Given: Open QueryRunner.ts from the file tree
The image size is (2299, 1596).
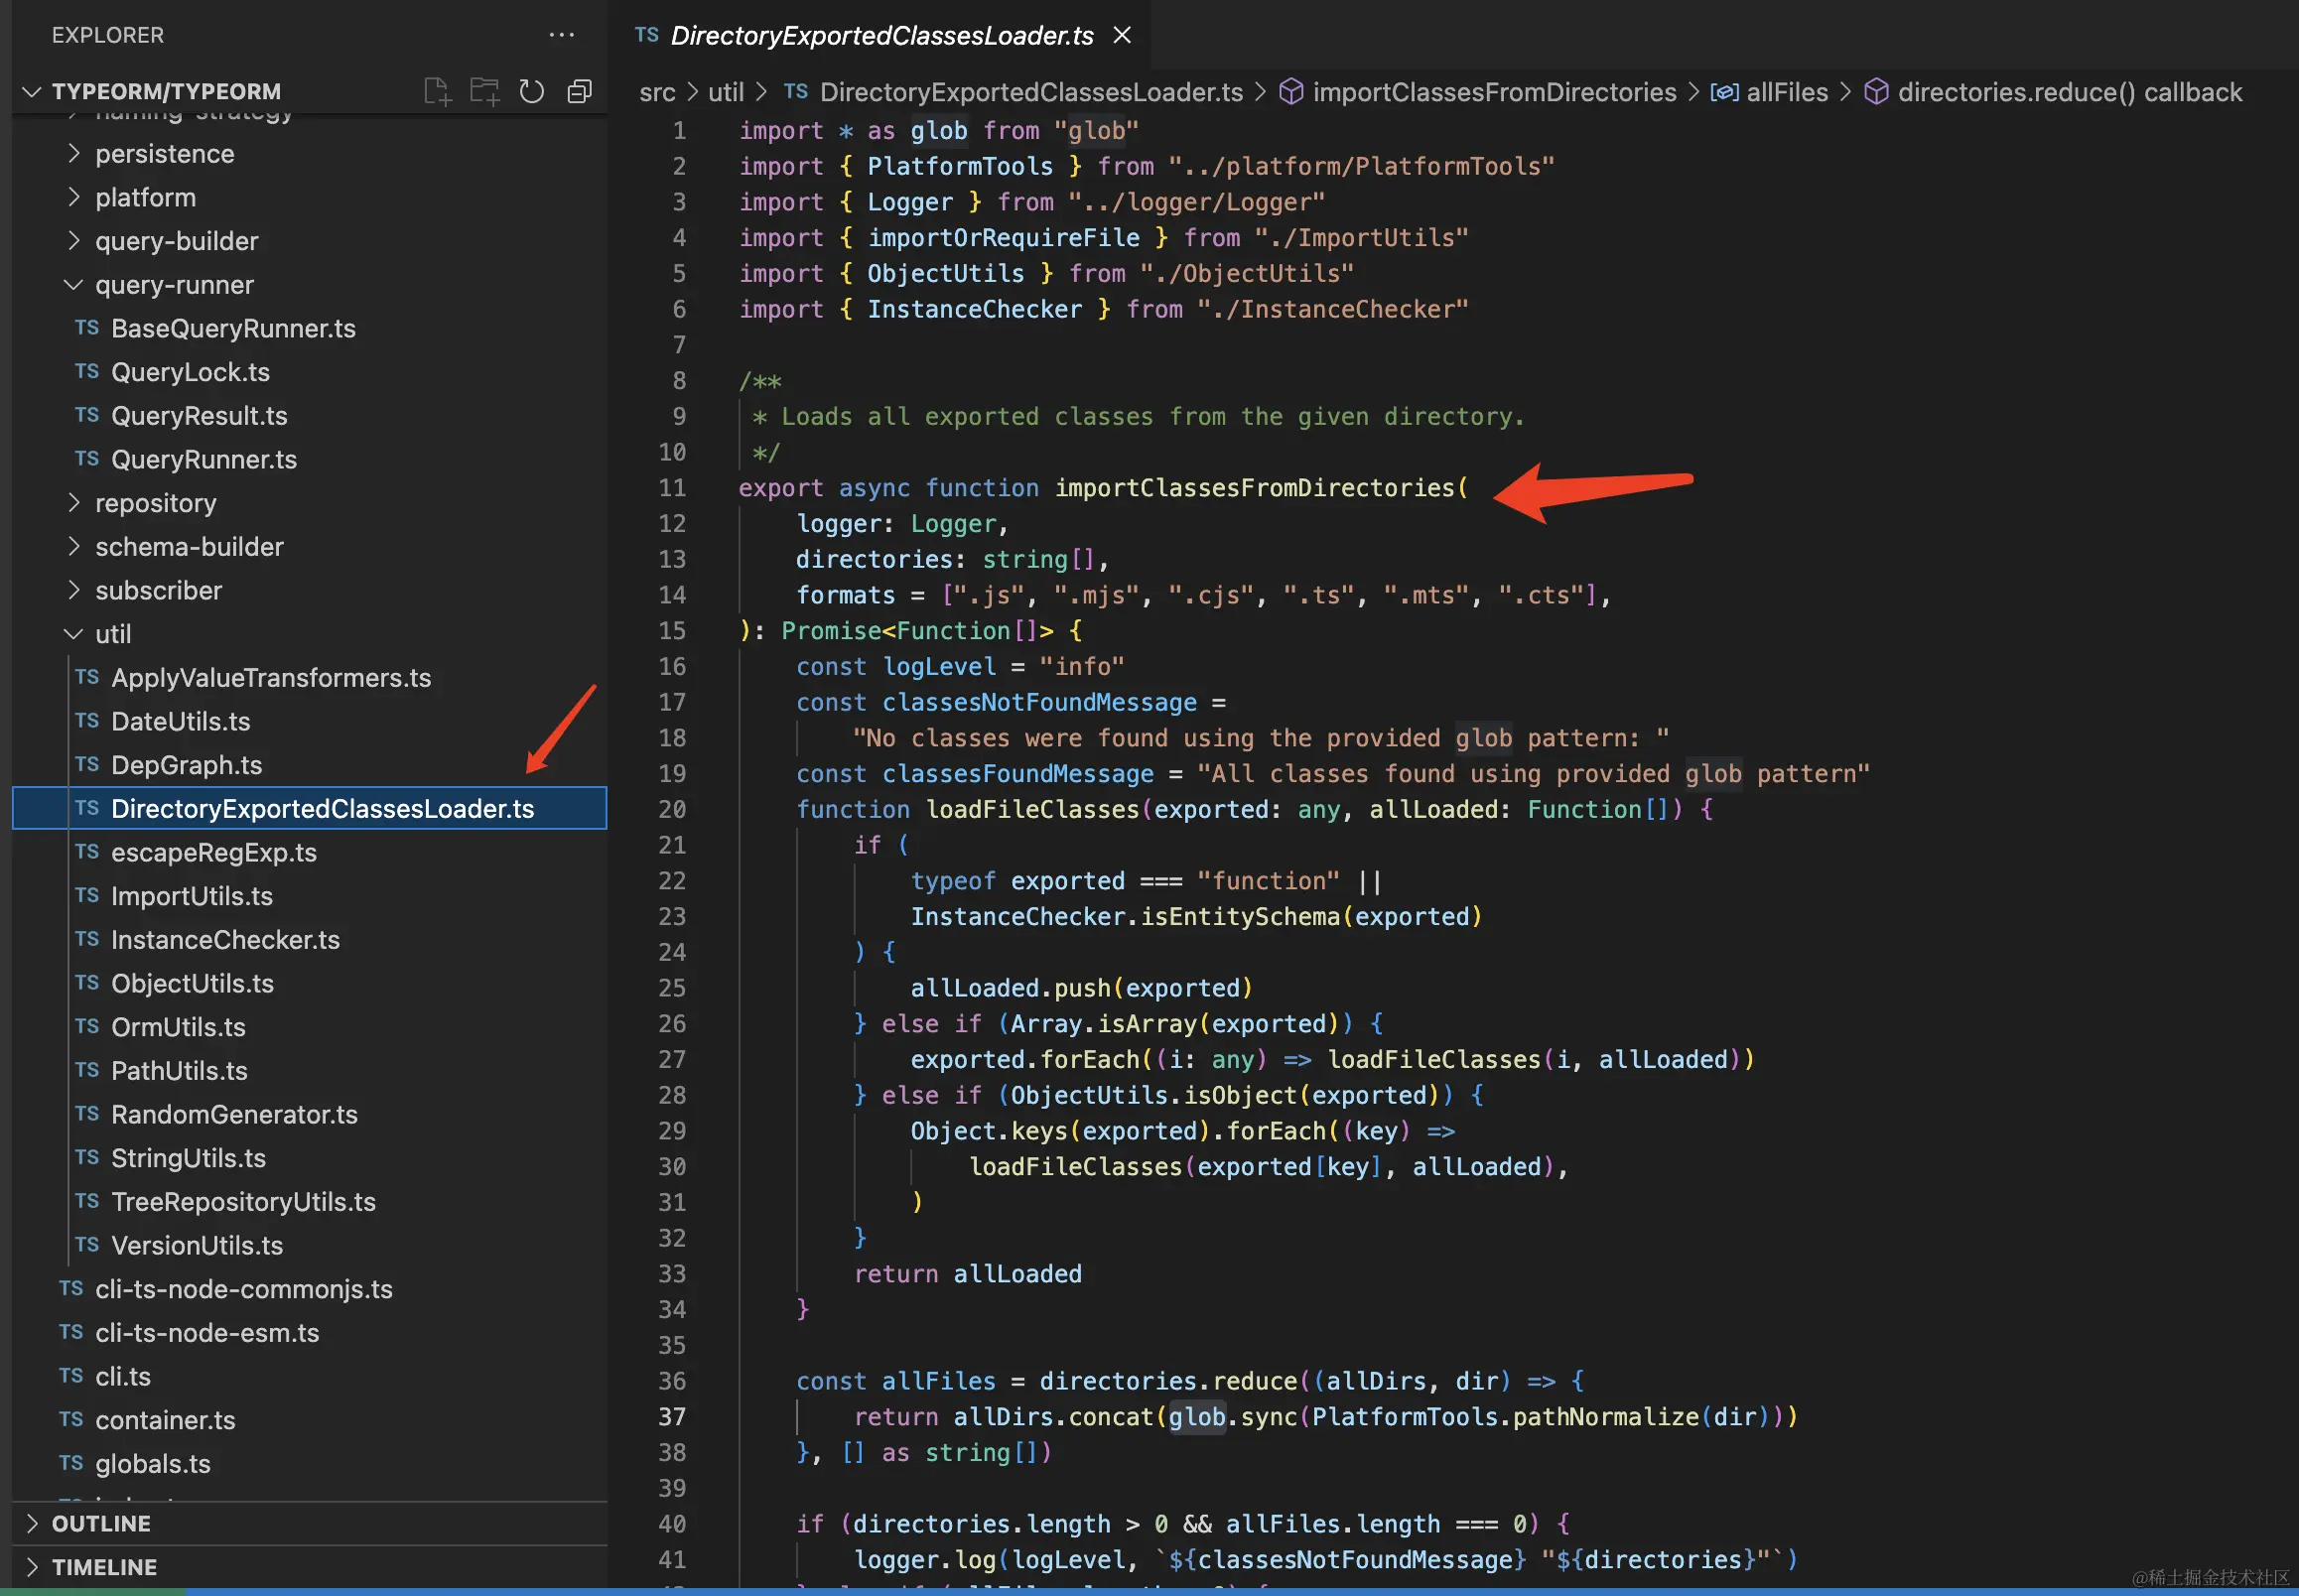Looking at the screenshot, I should tap(204, 459).
